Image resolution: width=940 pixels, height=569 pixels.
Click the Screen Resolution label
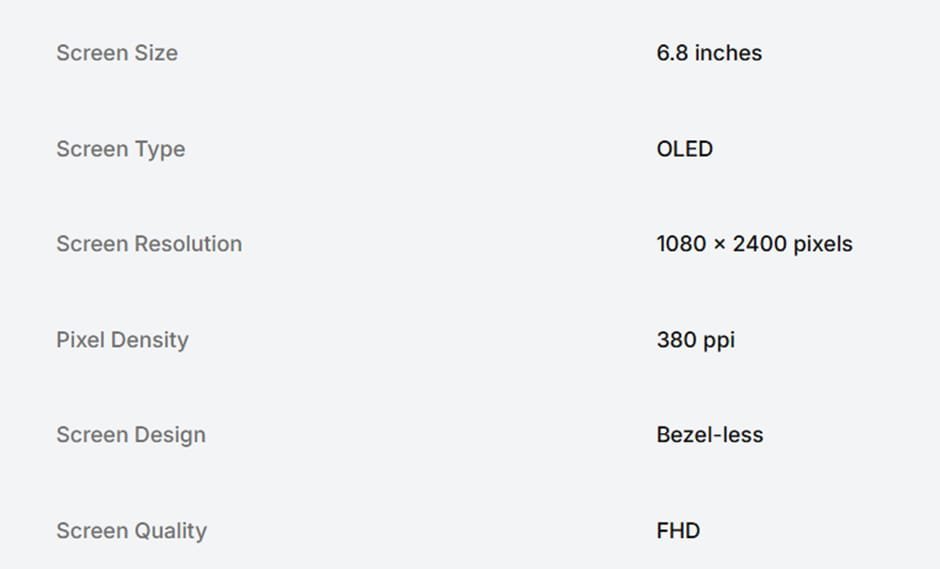149,244
